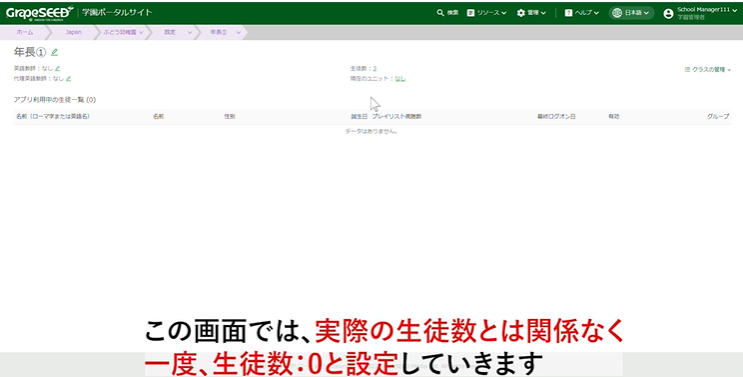Sort by 名前 column header

click(158, 116)
